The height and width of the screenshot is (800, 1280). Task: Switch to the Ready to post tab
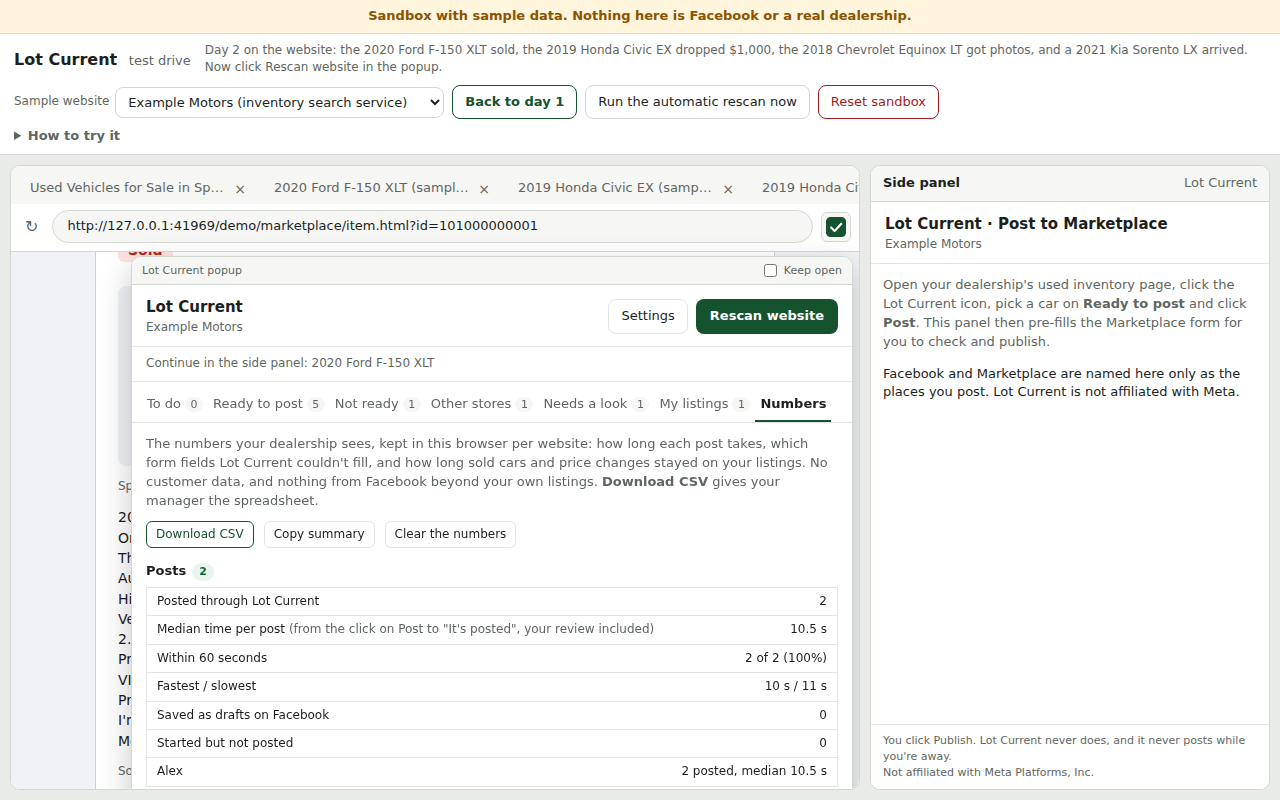(267, 404)
